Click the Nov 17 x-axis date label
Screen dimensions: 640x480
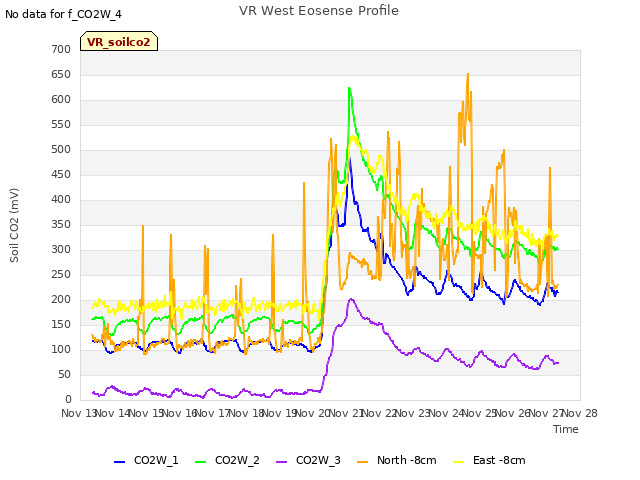213,413
